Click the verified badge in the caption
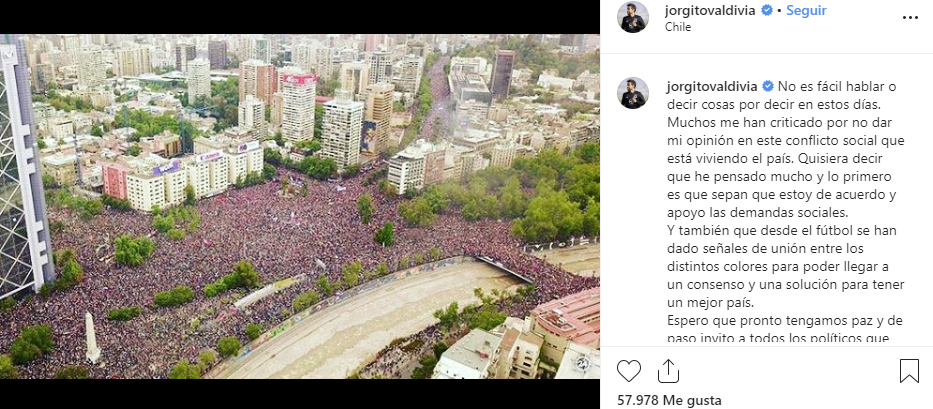Image resolution: width=933 pixels, height=409 pixels. click(768, 86)
